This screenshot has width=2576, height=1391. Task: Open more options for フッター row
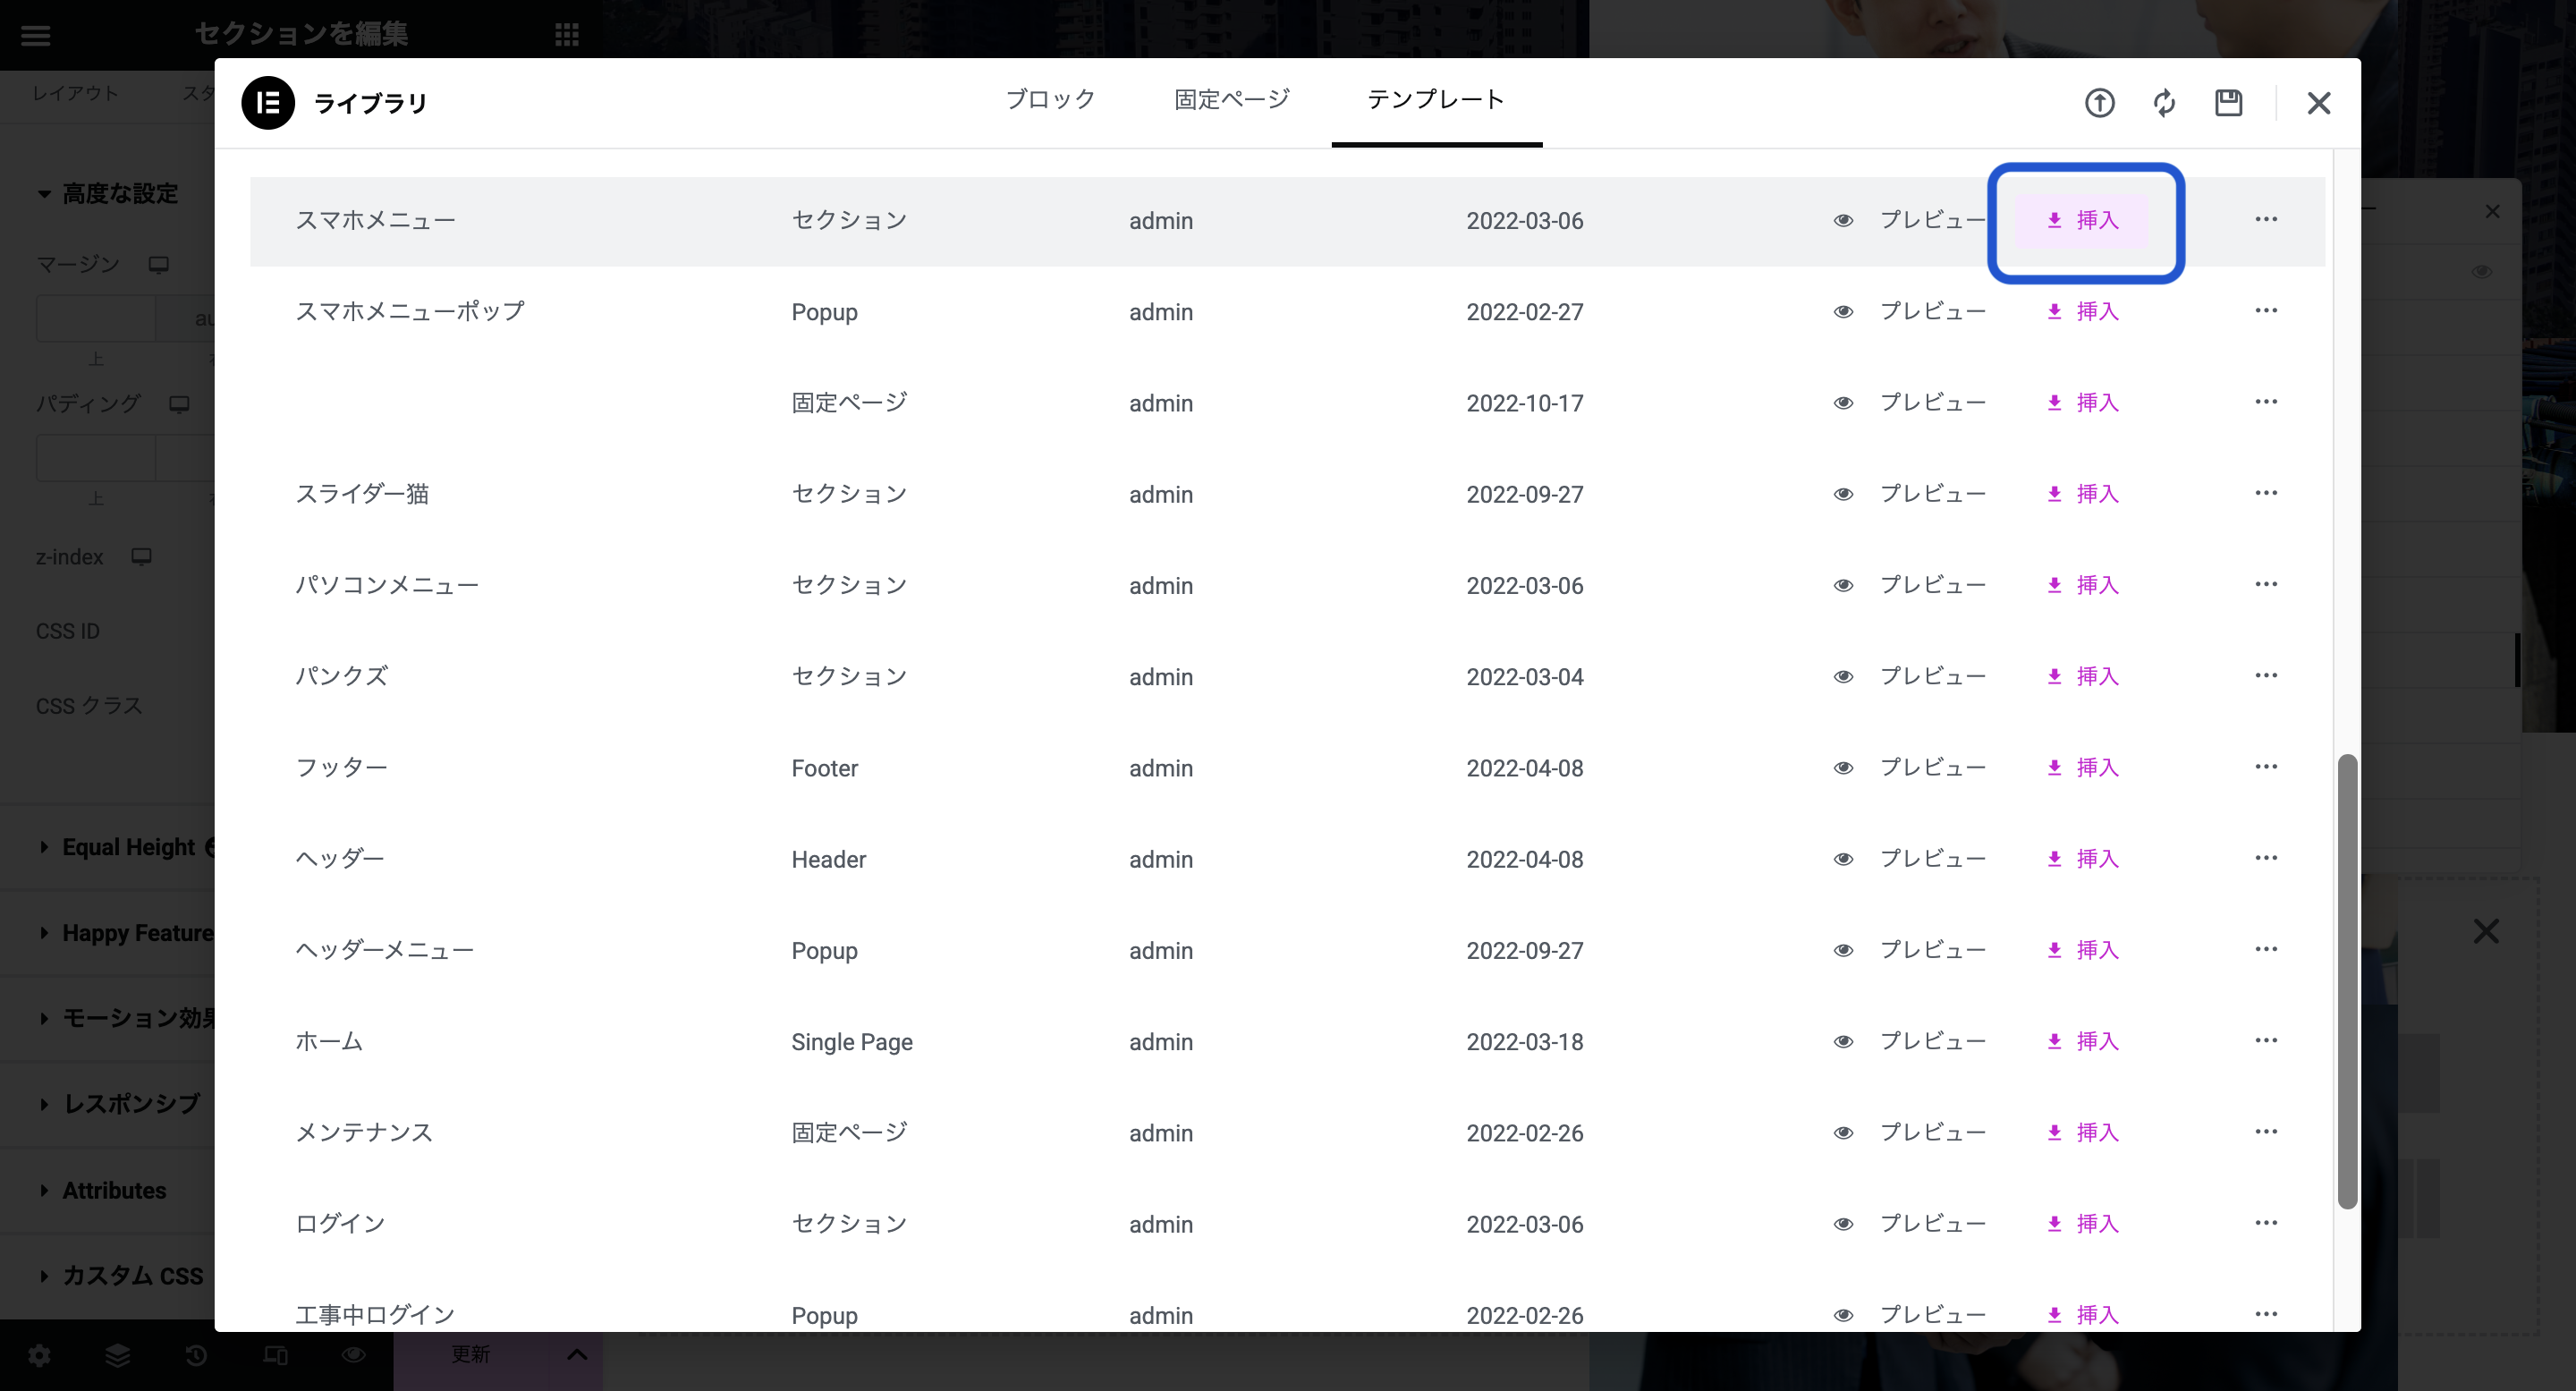pos(2265,767)
